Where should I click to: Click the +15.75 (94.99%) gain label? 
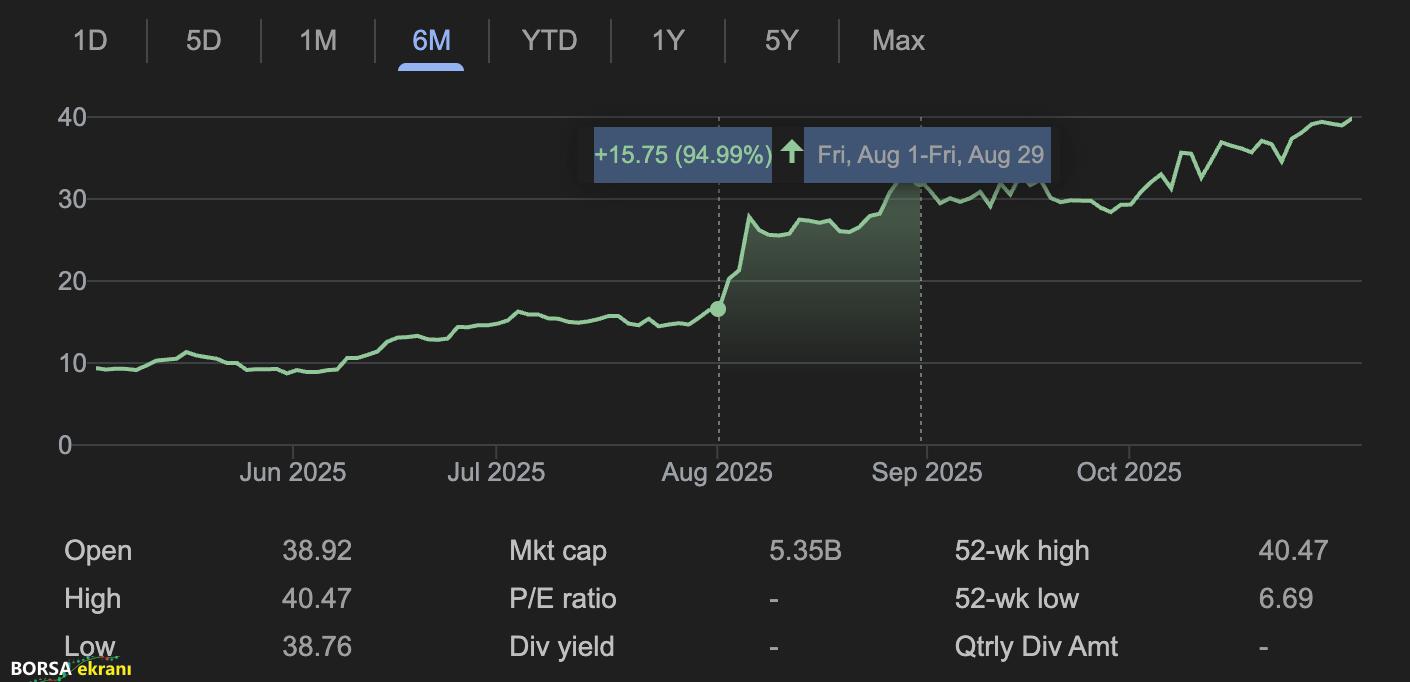(x=683, y=155)
